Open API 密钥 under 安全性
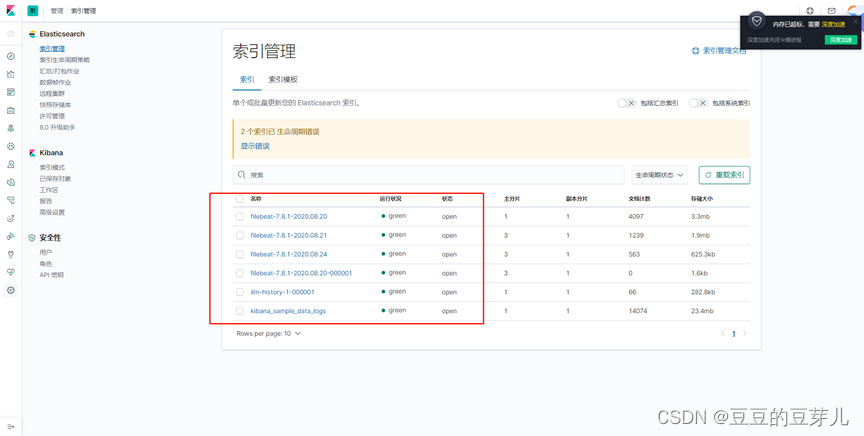 click(x=52, y=274)
